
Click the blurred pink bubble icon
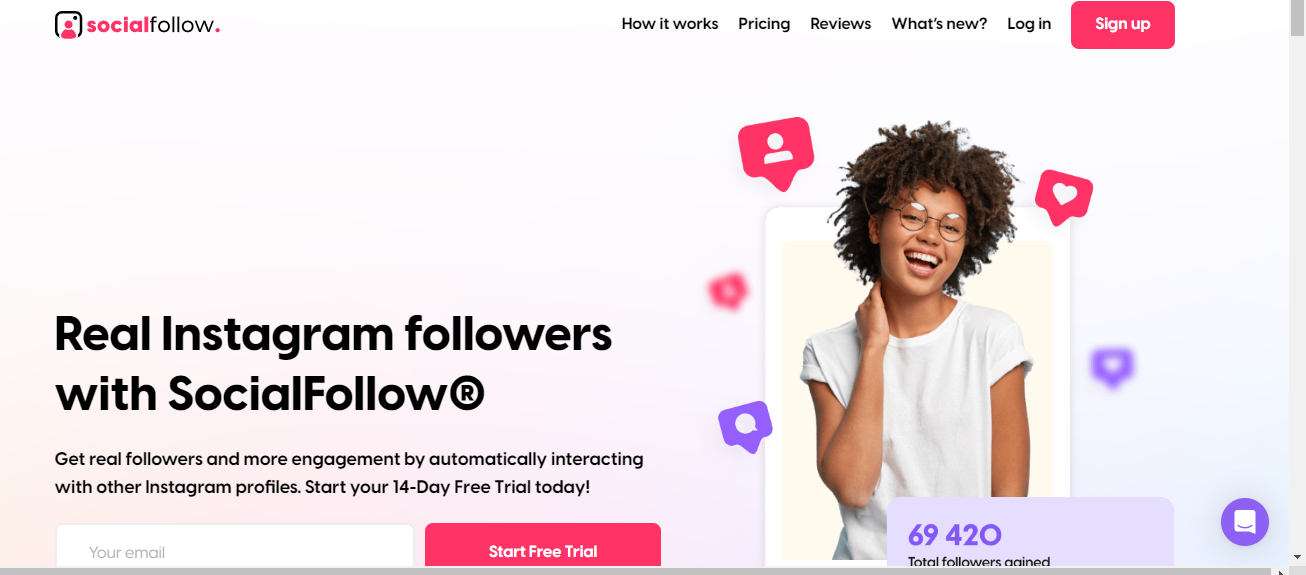click(x=729, y=290)
